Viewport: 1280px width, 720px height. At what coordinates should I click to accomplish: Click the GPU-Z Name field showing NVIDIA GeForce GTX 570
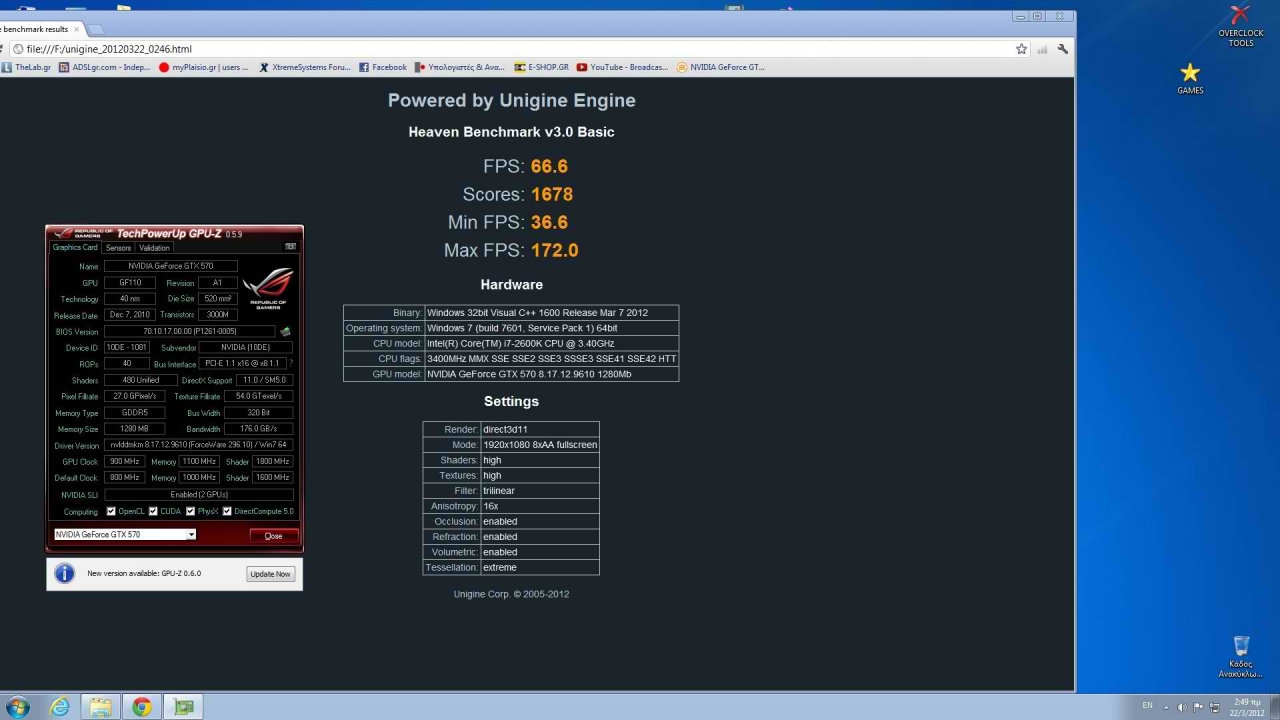(x=171, y=266)
